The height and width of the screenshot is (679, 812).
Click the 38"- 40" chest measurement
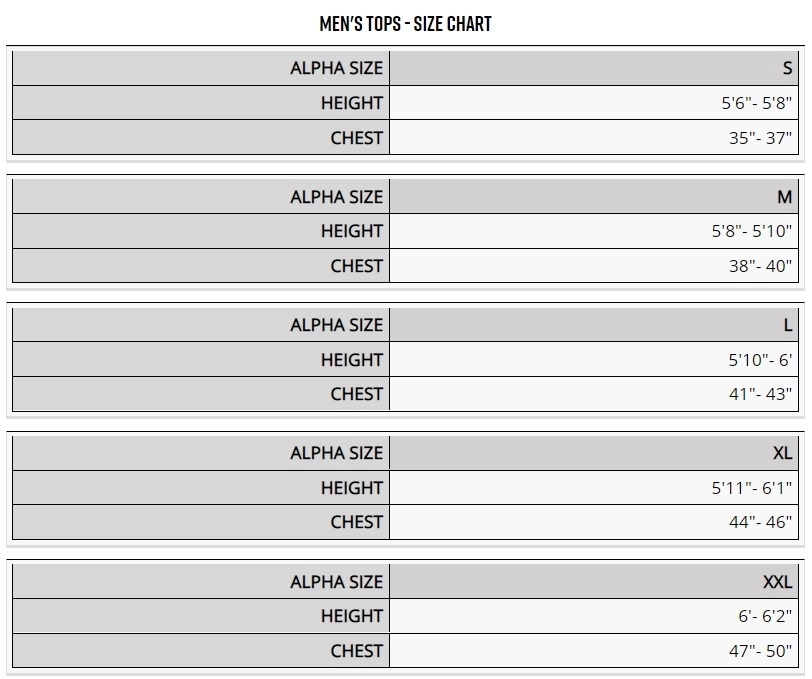coord(759,266)
